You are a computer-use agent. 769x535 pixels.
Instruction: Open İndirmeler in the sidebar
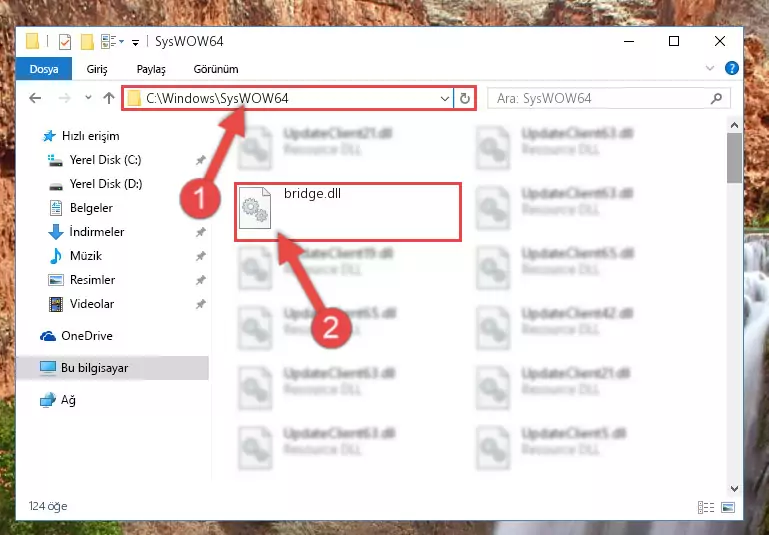coord(97,232)
